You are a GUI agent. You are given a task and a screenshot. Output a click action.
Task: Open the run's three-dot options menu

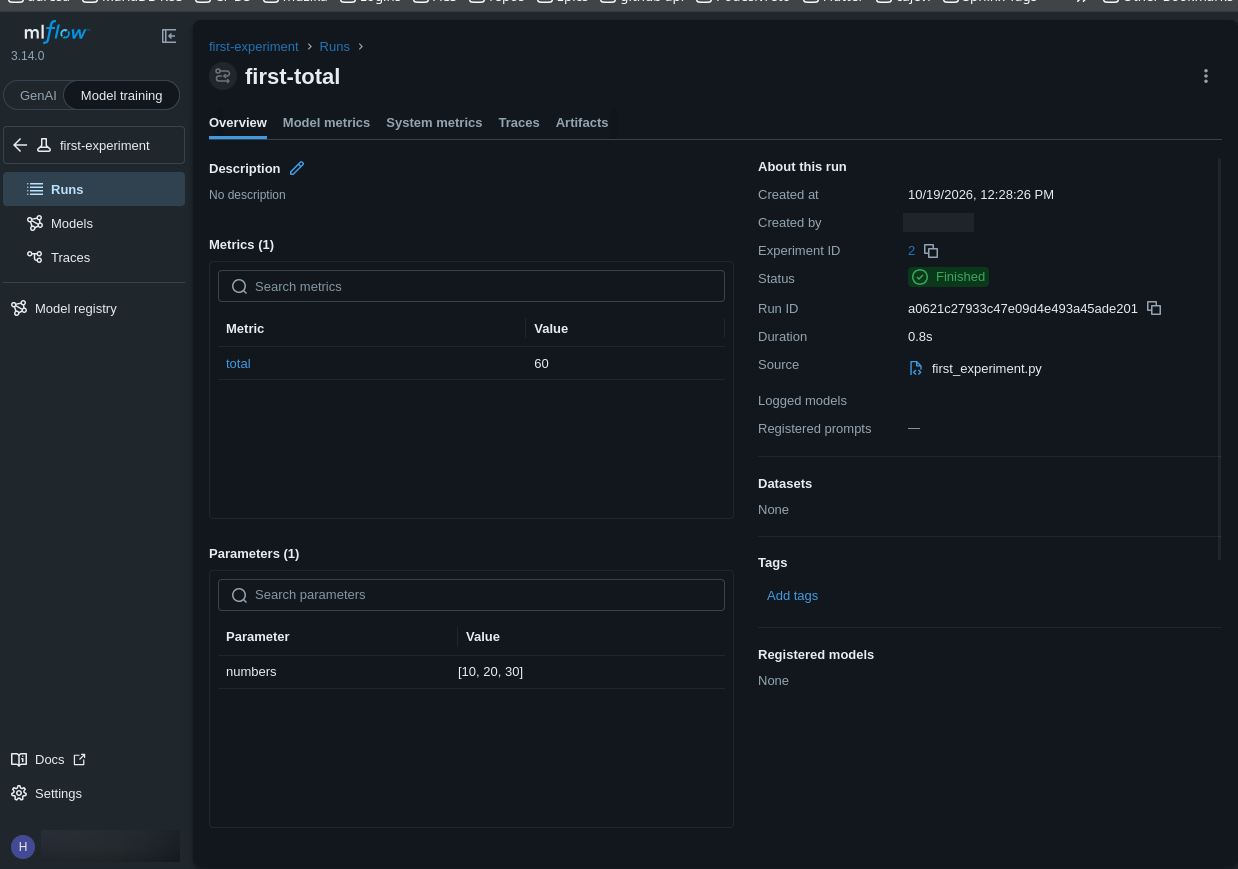[1206, 76]
